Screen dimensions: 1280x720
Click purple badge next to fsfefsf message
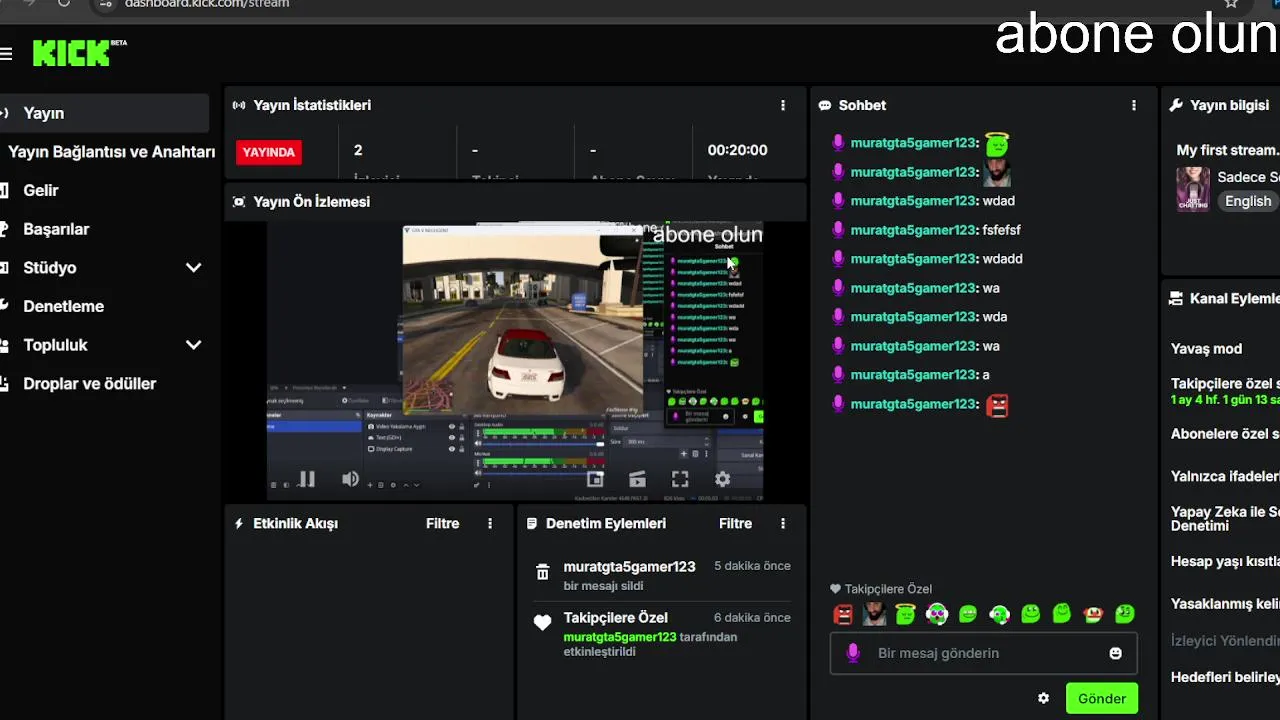pos(838,230)
